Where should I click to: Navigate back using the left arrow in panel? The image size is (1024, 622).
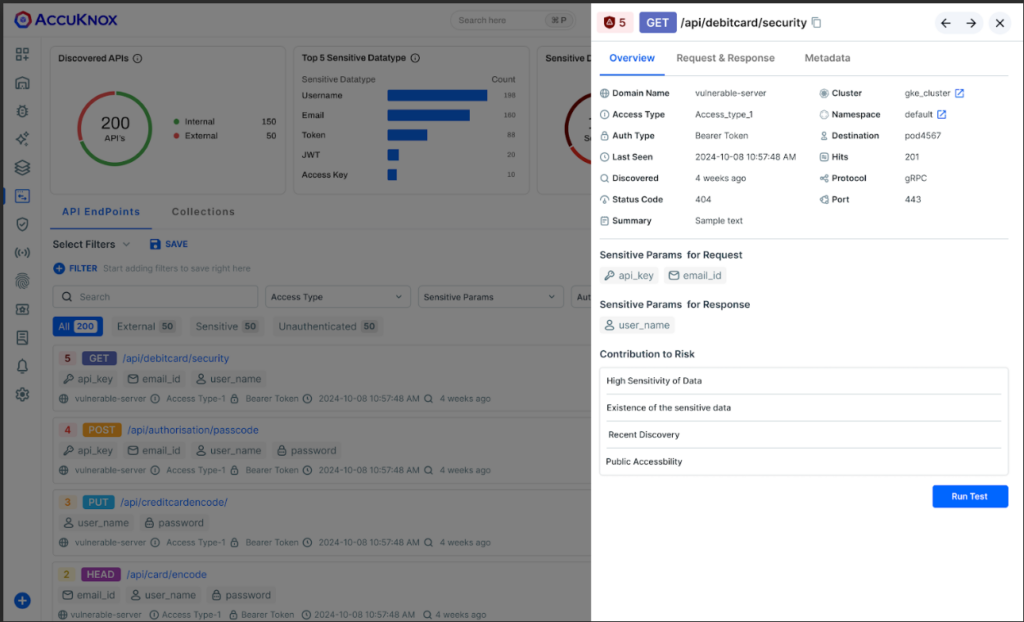coord(945,22)
